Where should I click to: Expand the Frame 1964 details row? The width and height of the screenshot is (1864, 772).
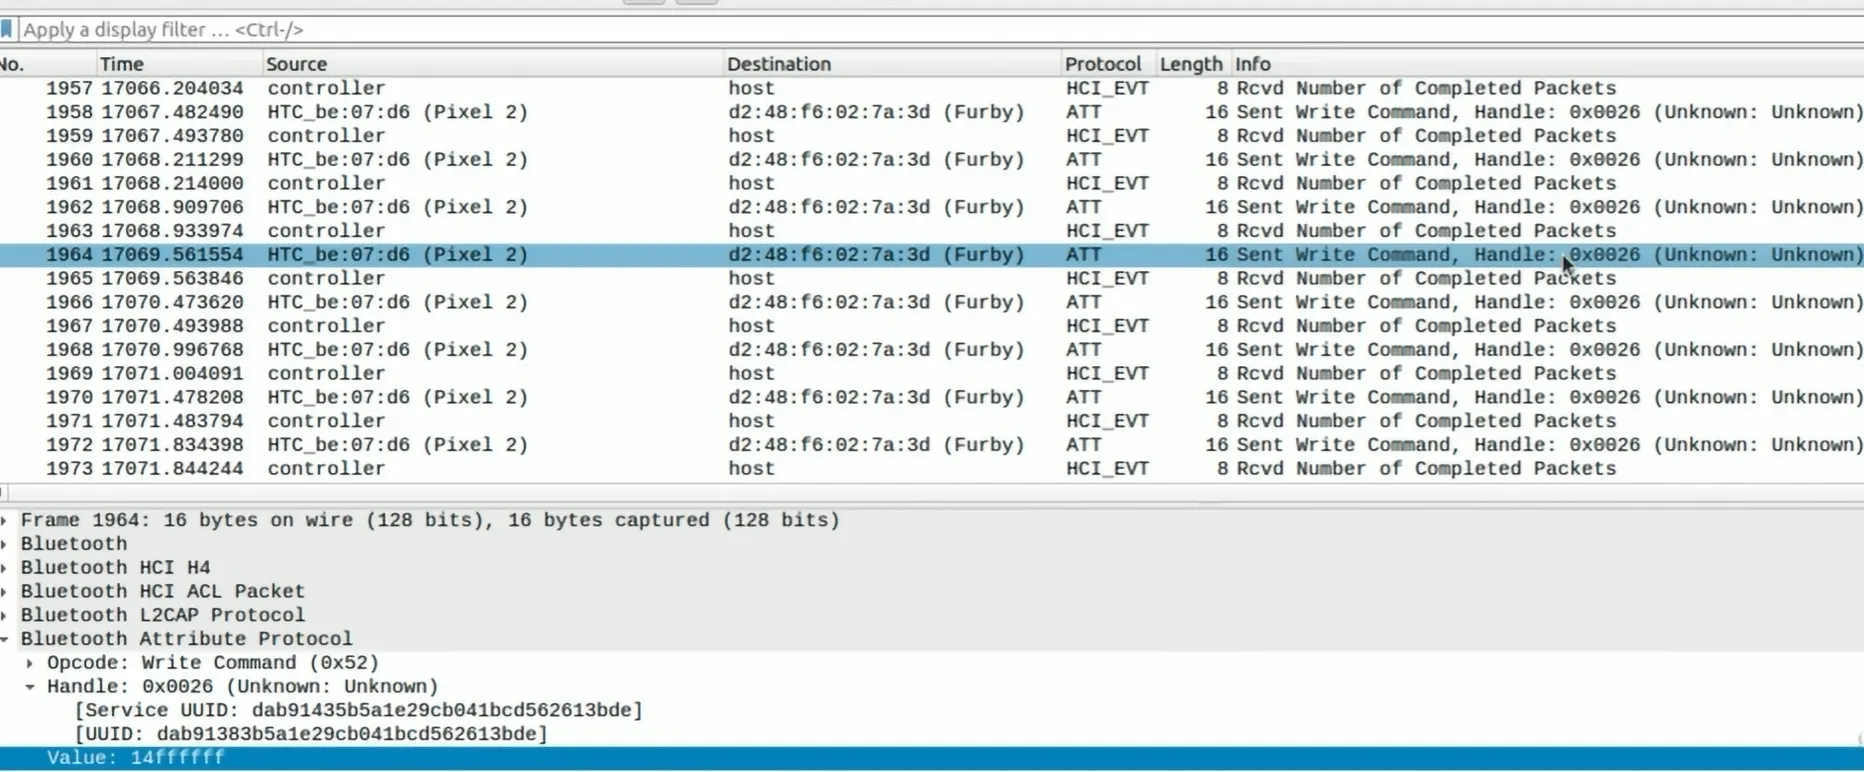coord(6,520)
